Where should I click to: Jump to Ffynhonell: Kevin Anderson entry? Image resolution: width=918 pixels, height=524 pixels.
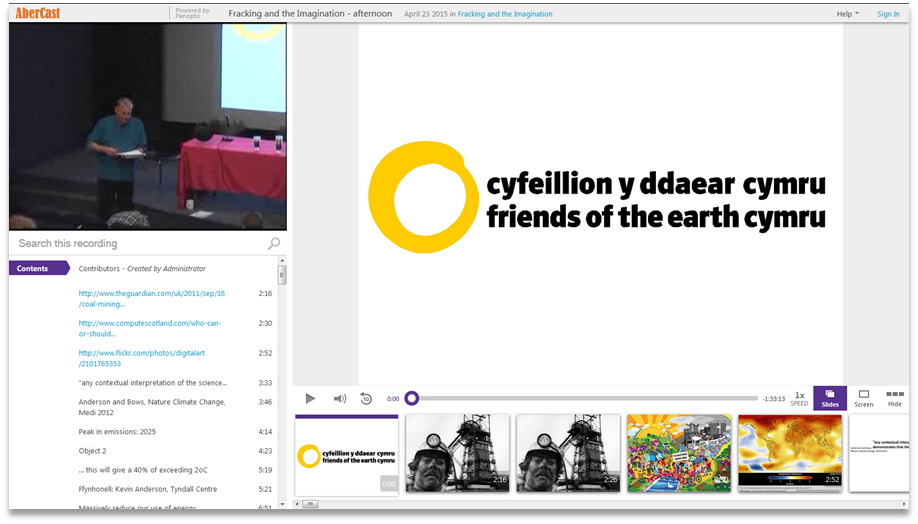click(148, 489)
